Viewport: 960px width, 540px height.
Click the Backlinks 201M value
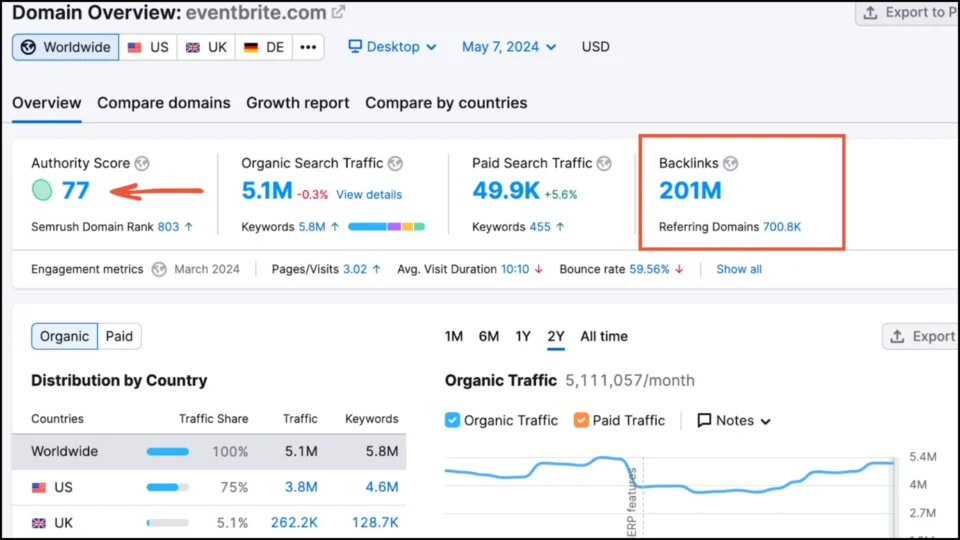[x=690, y=190]
